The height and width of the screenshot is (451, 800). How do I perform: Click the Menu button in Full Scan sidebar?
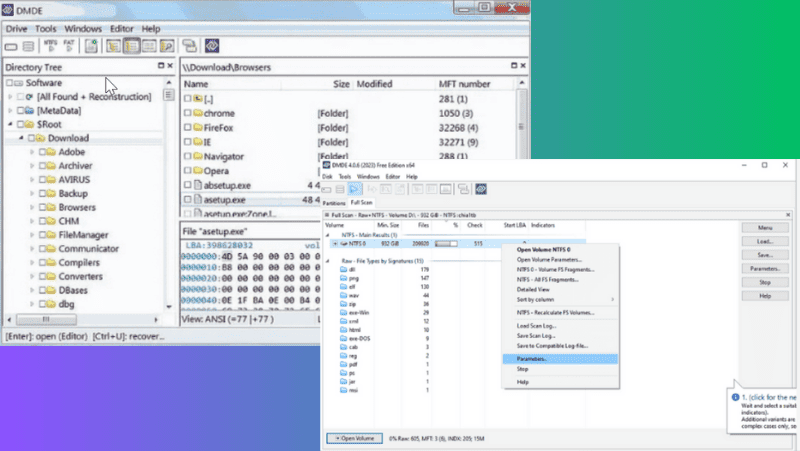click(765, 228)
